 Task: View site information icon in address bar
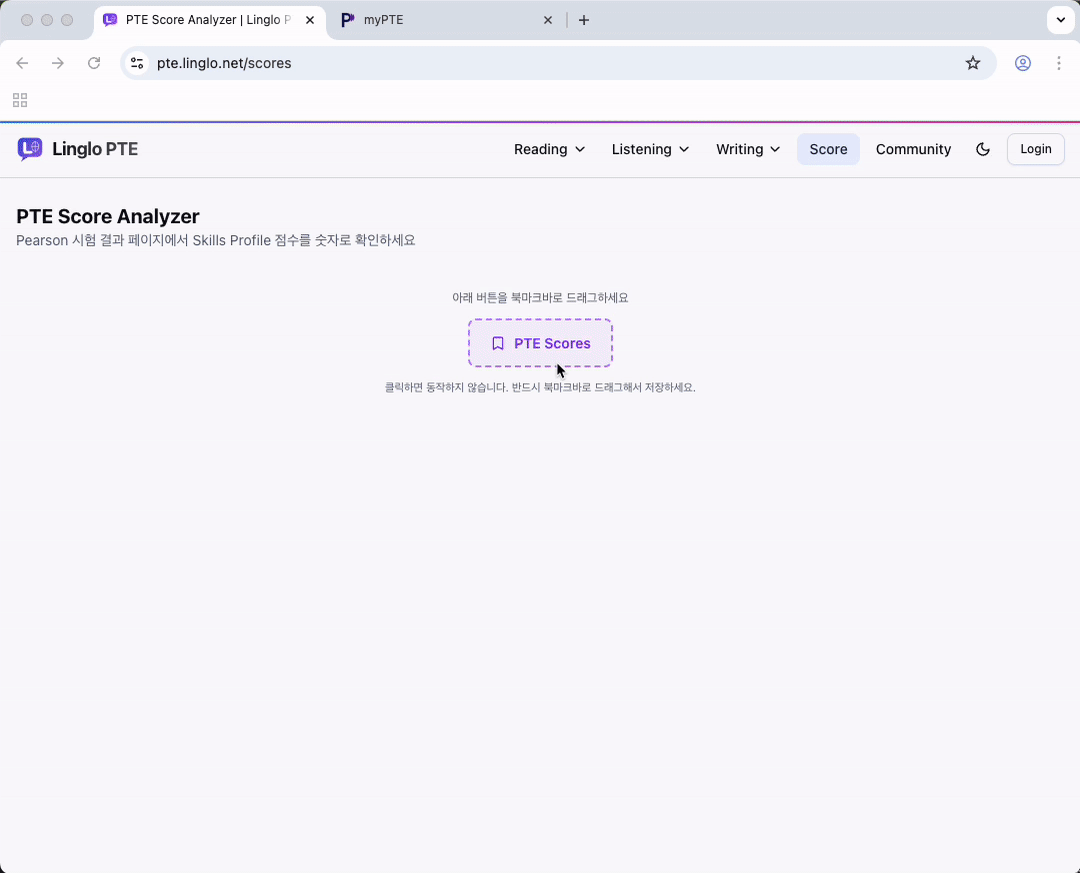coord(137,63)
